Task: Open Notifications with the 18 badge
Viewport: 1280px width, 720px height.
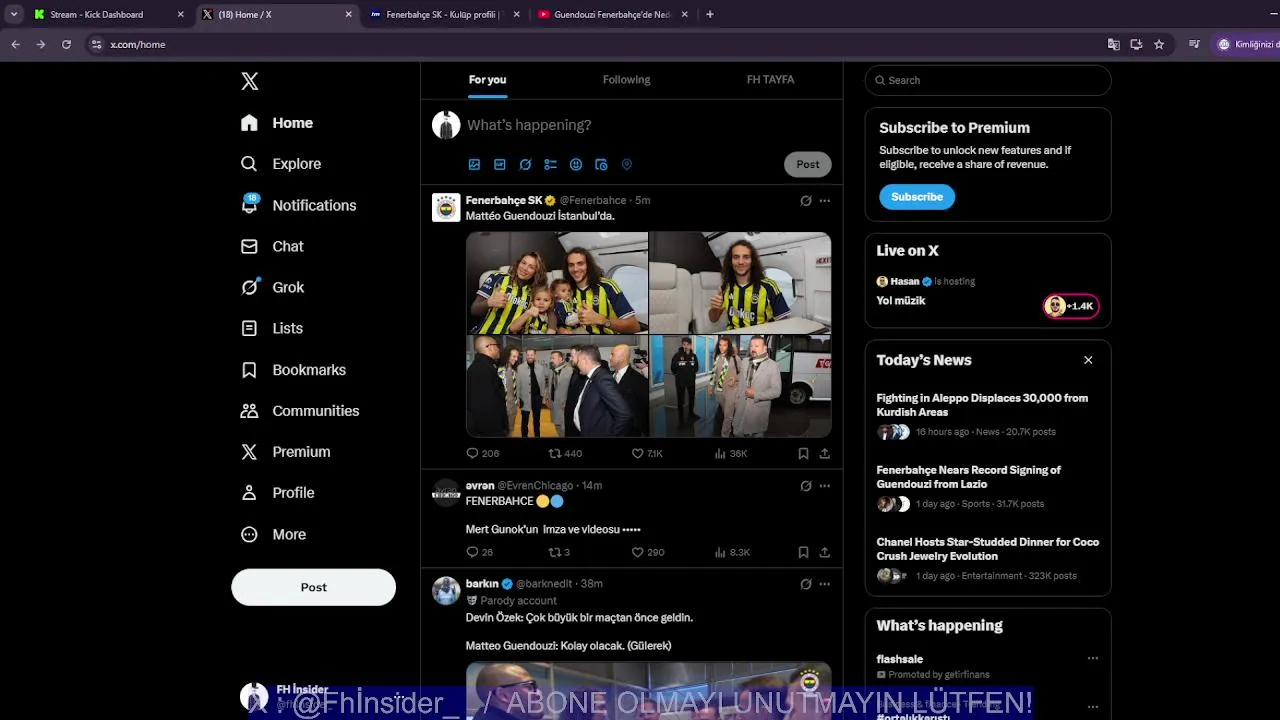Action: click(298, 205)
